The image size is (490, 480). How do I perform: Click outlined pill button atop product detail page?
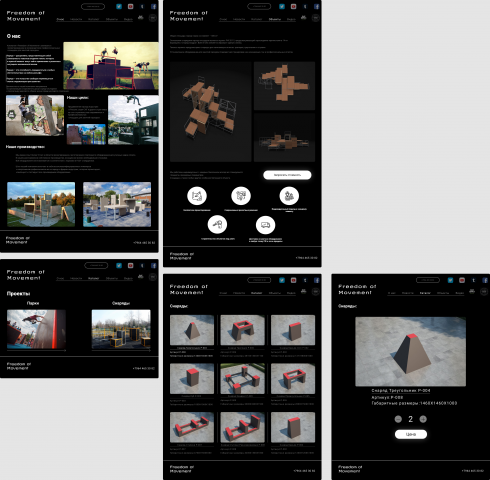coord(428,280)
